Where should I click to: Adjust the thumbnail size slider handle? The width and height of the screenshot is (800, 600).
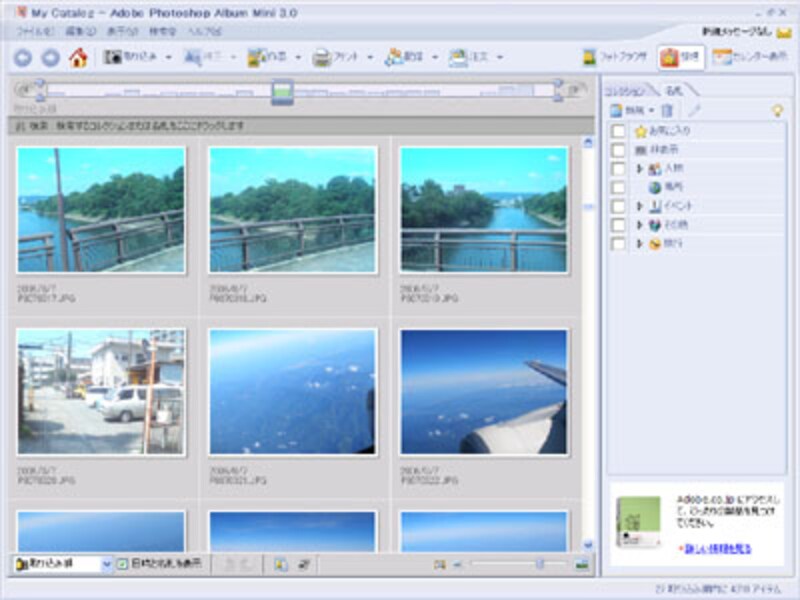coord(539,564)
